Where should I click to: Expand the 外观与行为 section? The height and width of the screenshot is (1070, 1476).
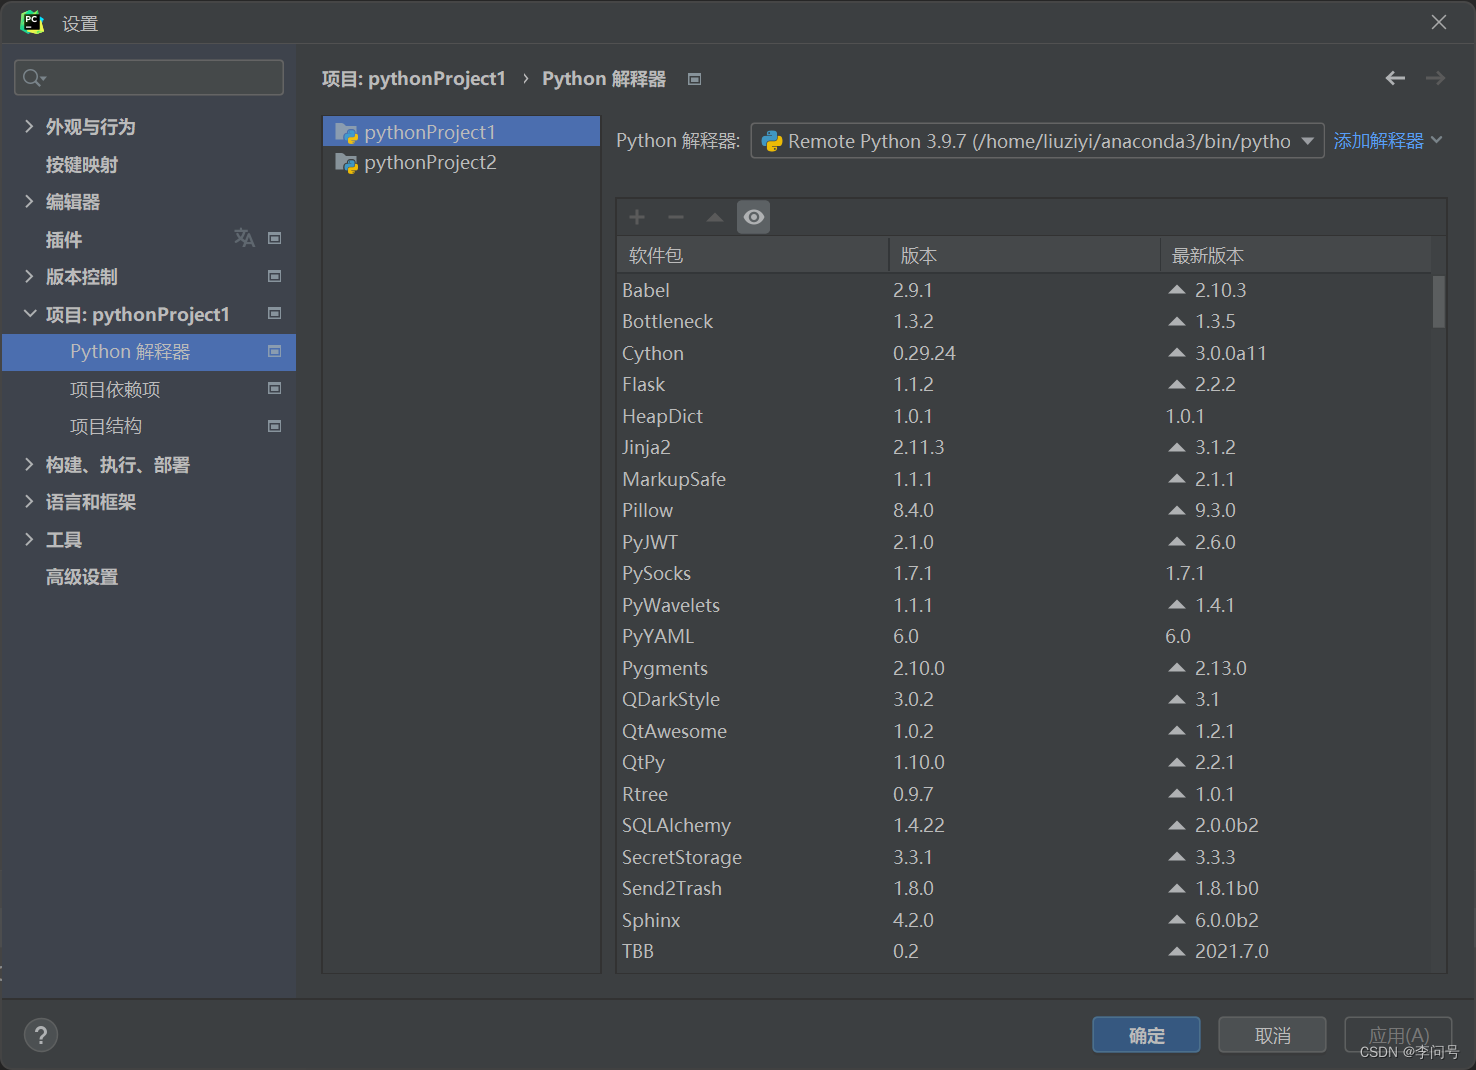pos(29,126)
